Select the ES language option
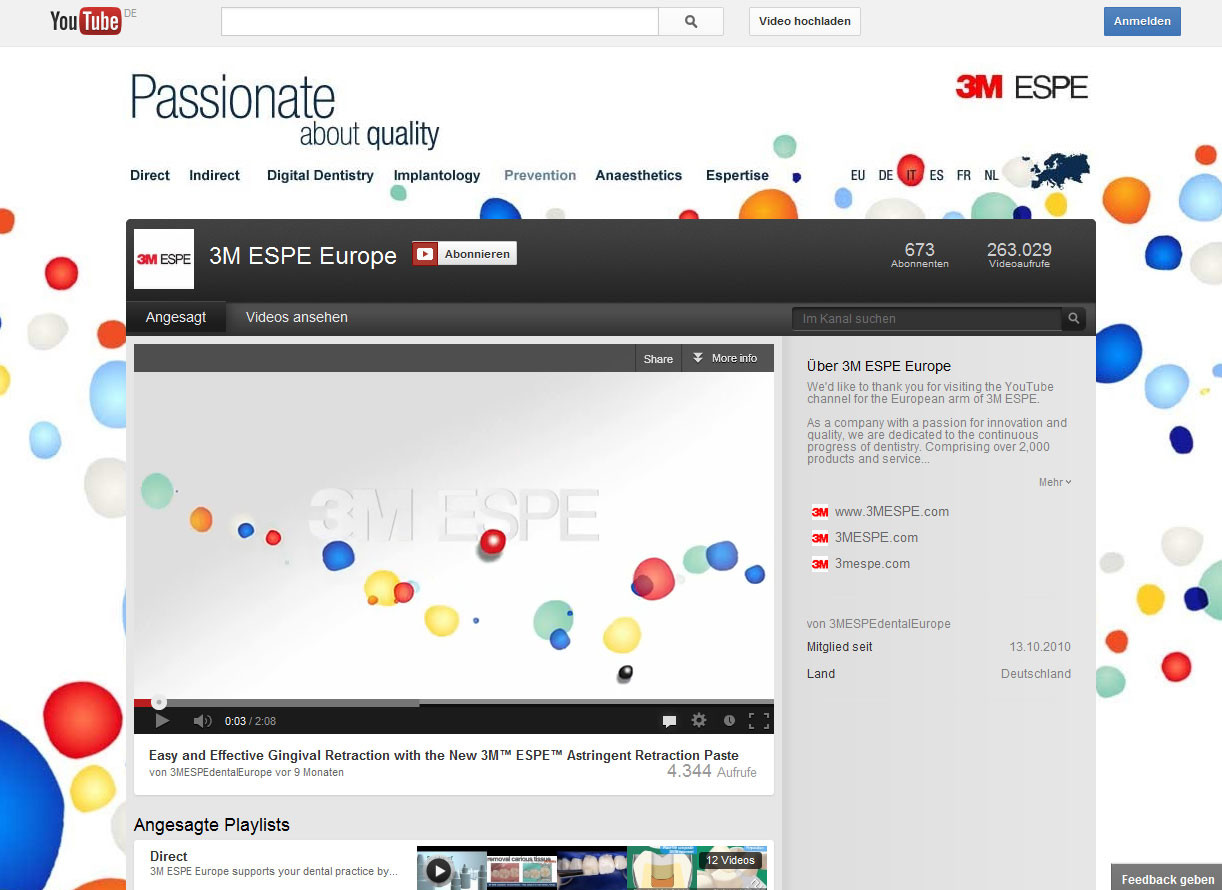The image size is (1222, 890). click(x=936, y=175)
